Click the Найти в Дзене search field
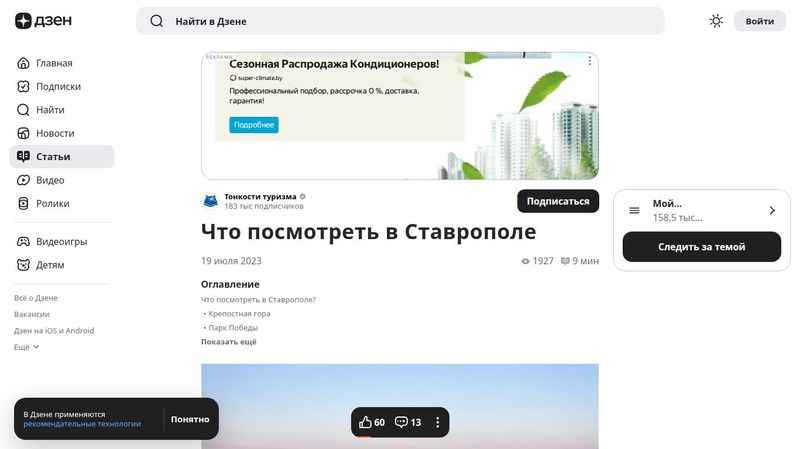Screen dimensions: 800x449 pos(400,21)
